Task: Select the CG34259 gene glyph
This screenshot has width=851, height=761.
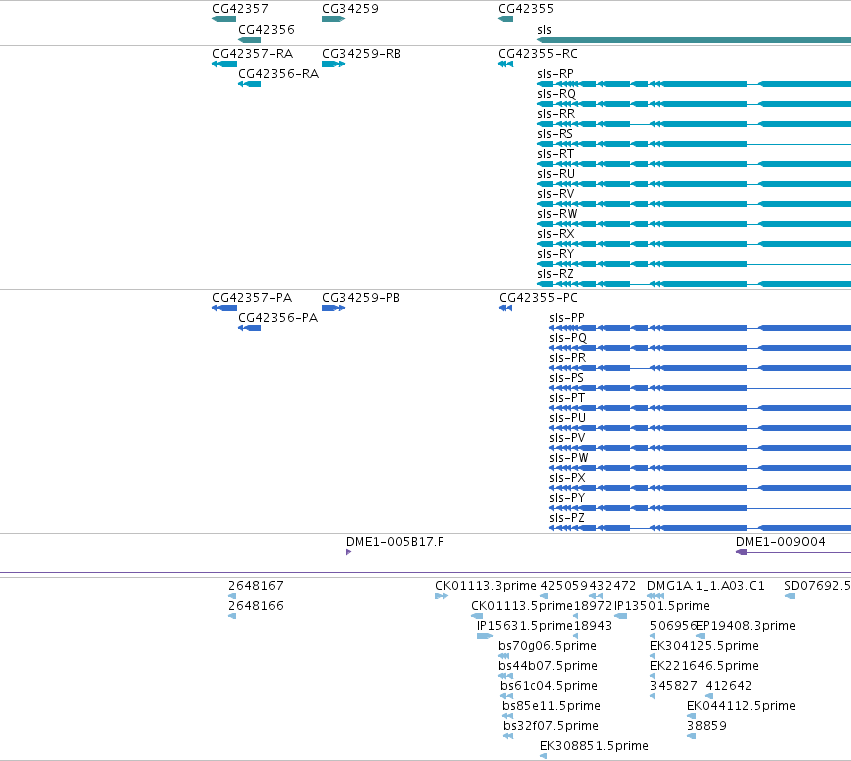Action: pyautogui.click(x=333, y=19)
